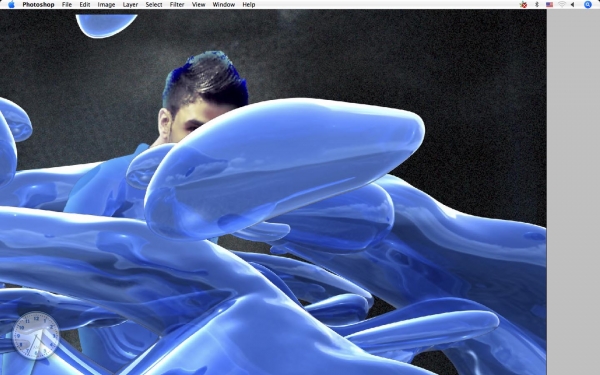Open the Apple menu

(11, 5)
